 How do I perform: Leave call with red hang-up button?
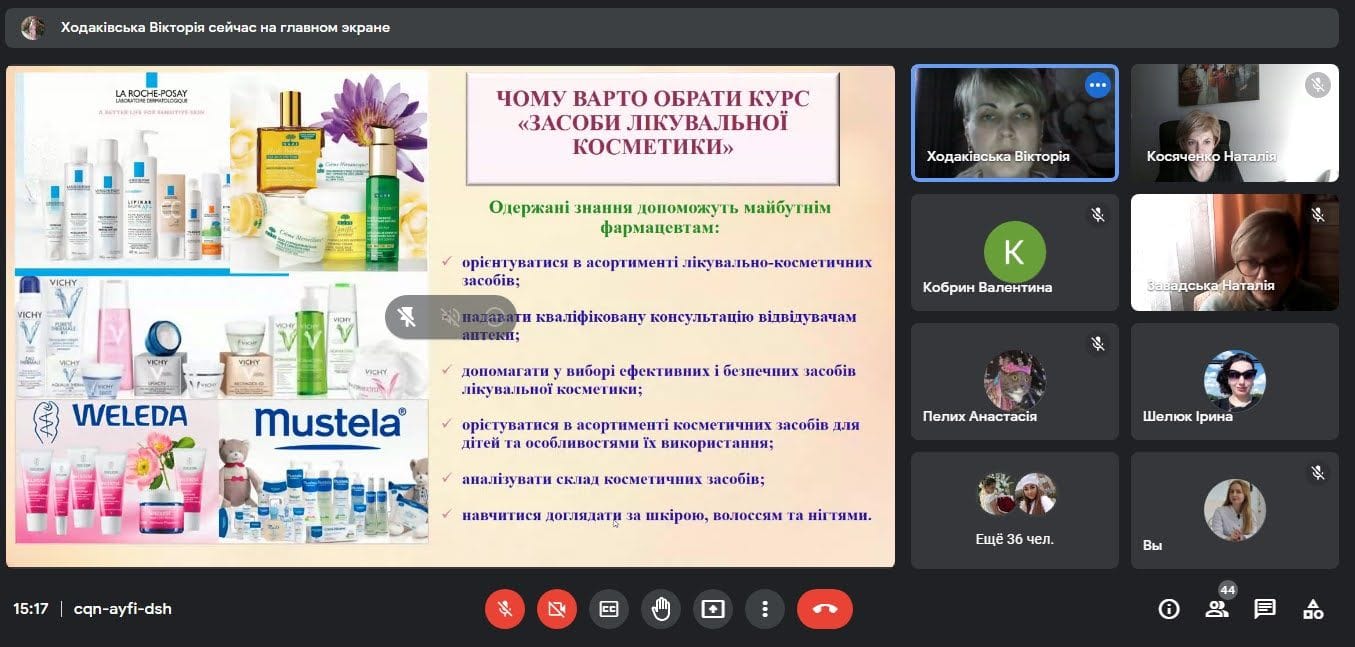(x=825, y=608)
